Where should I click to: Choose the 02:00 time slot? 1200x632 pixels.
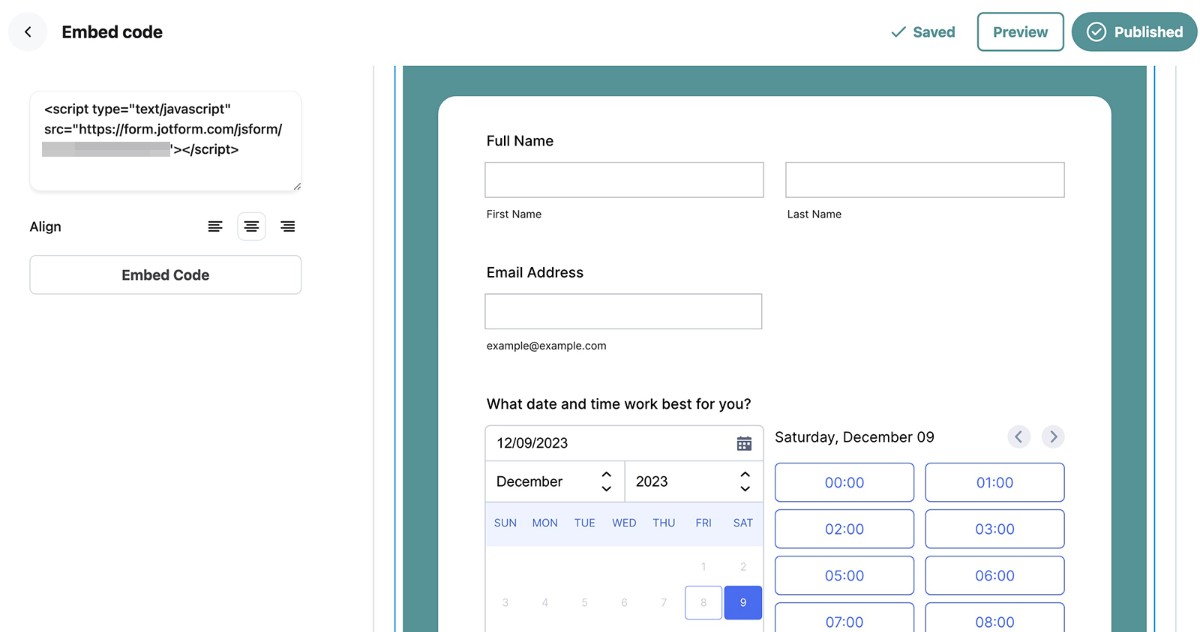coord(844,529)
